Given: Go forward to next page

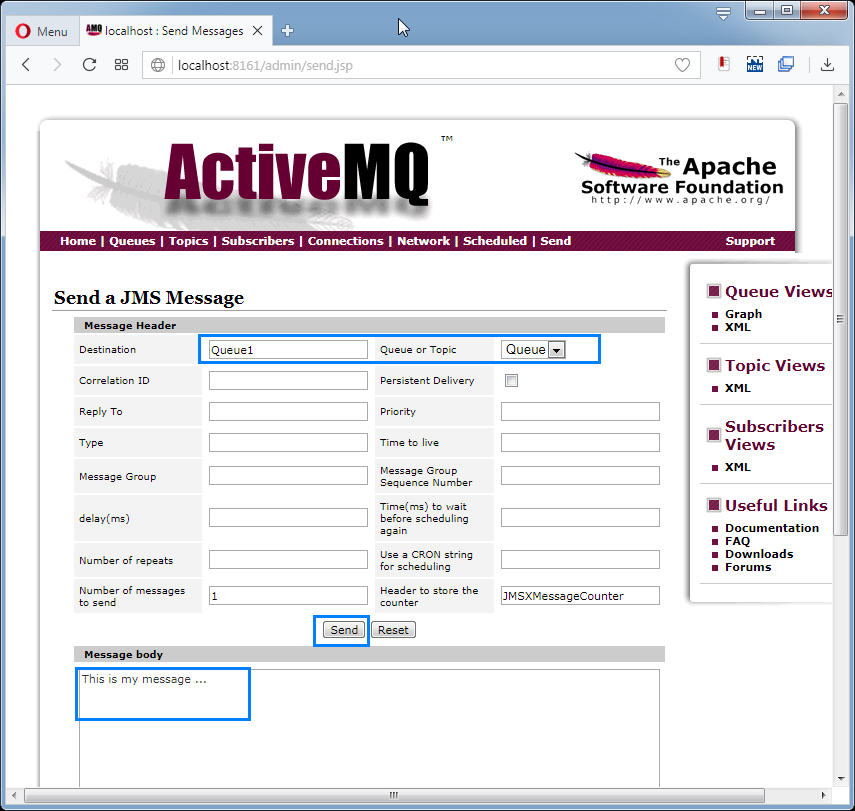Looking at the screenshot, I should (x=57, y=65).
